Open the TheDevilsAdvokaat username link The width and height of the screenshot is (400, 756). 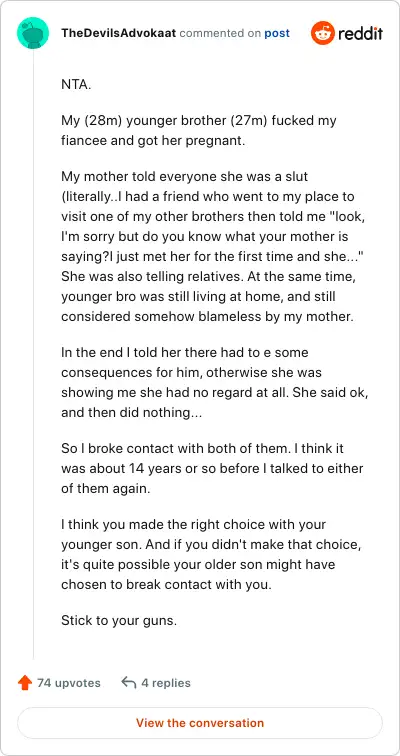(119, 33)
